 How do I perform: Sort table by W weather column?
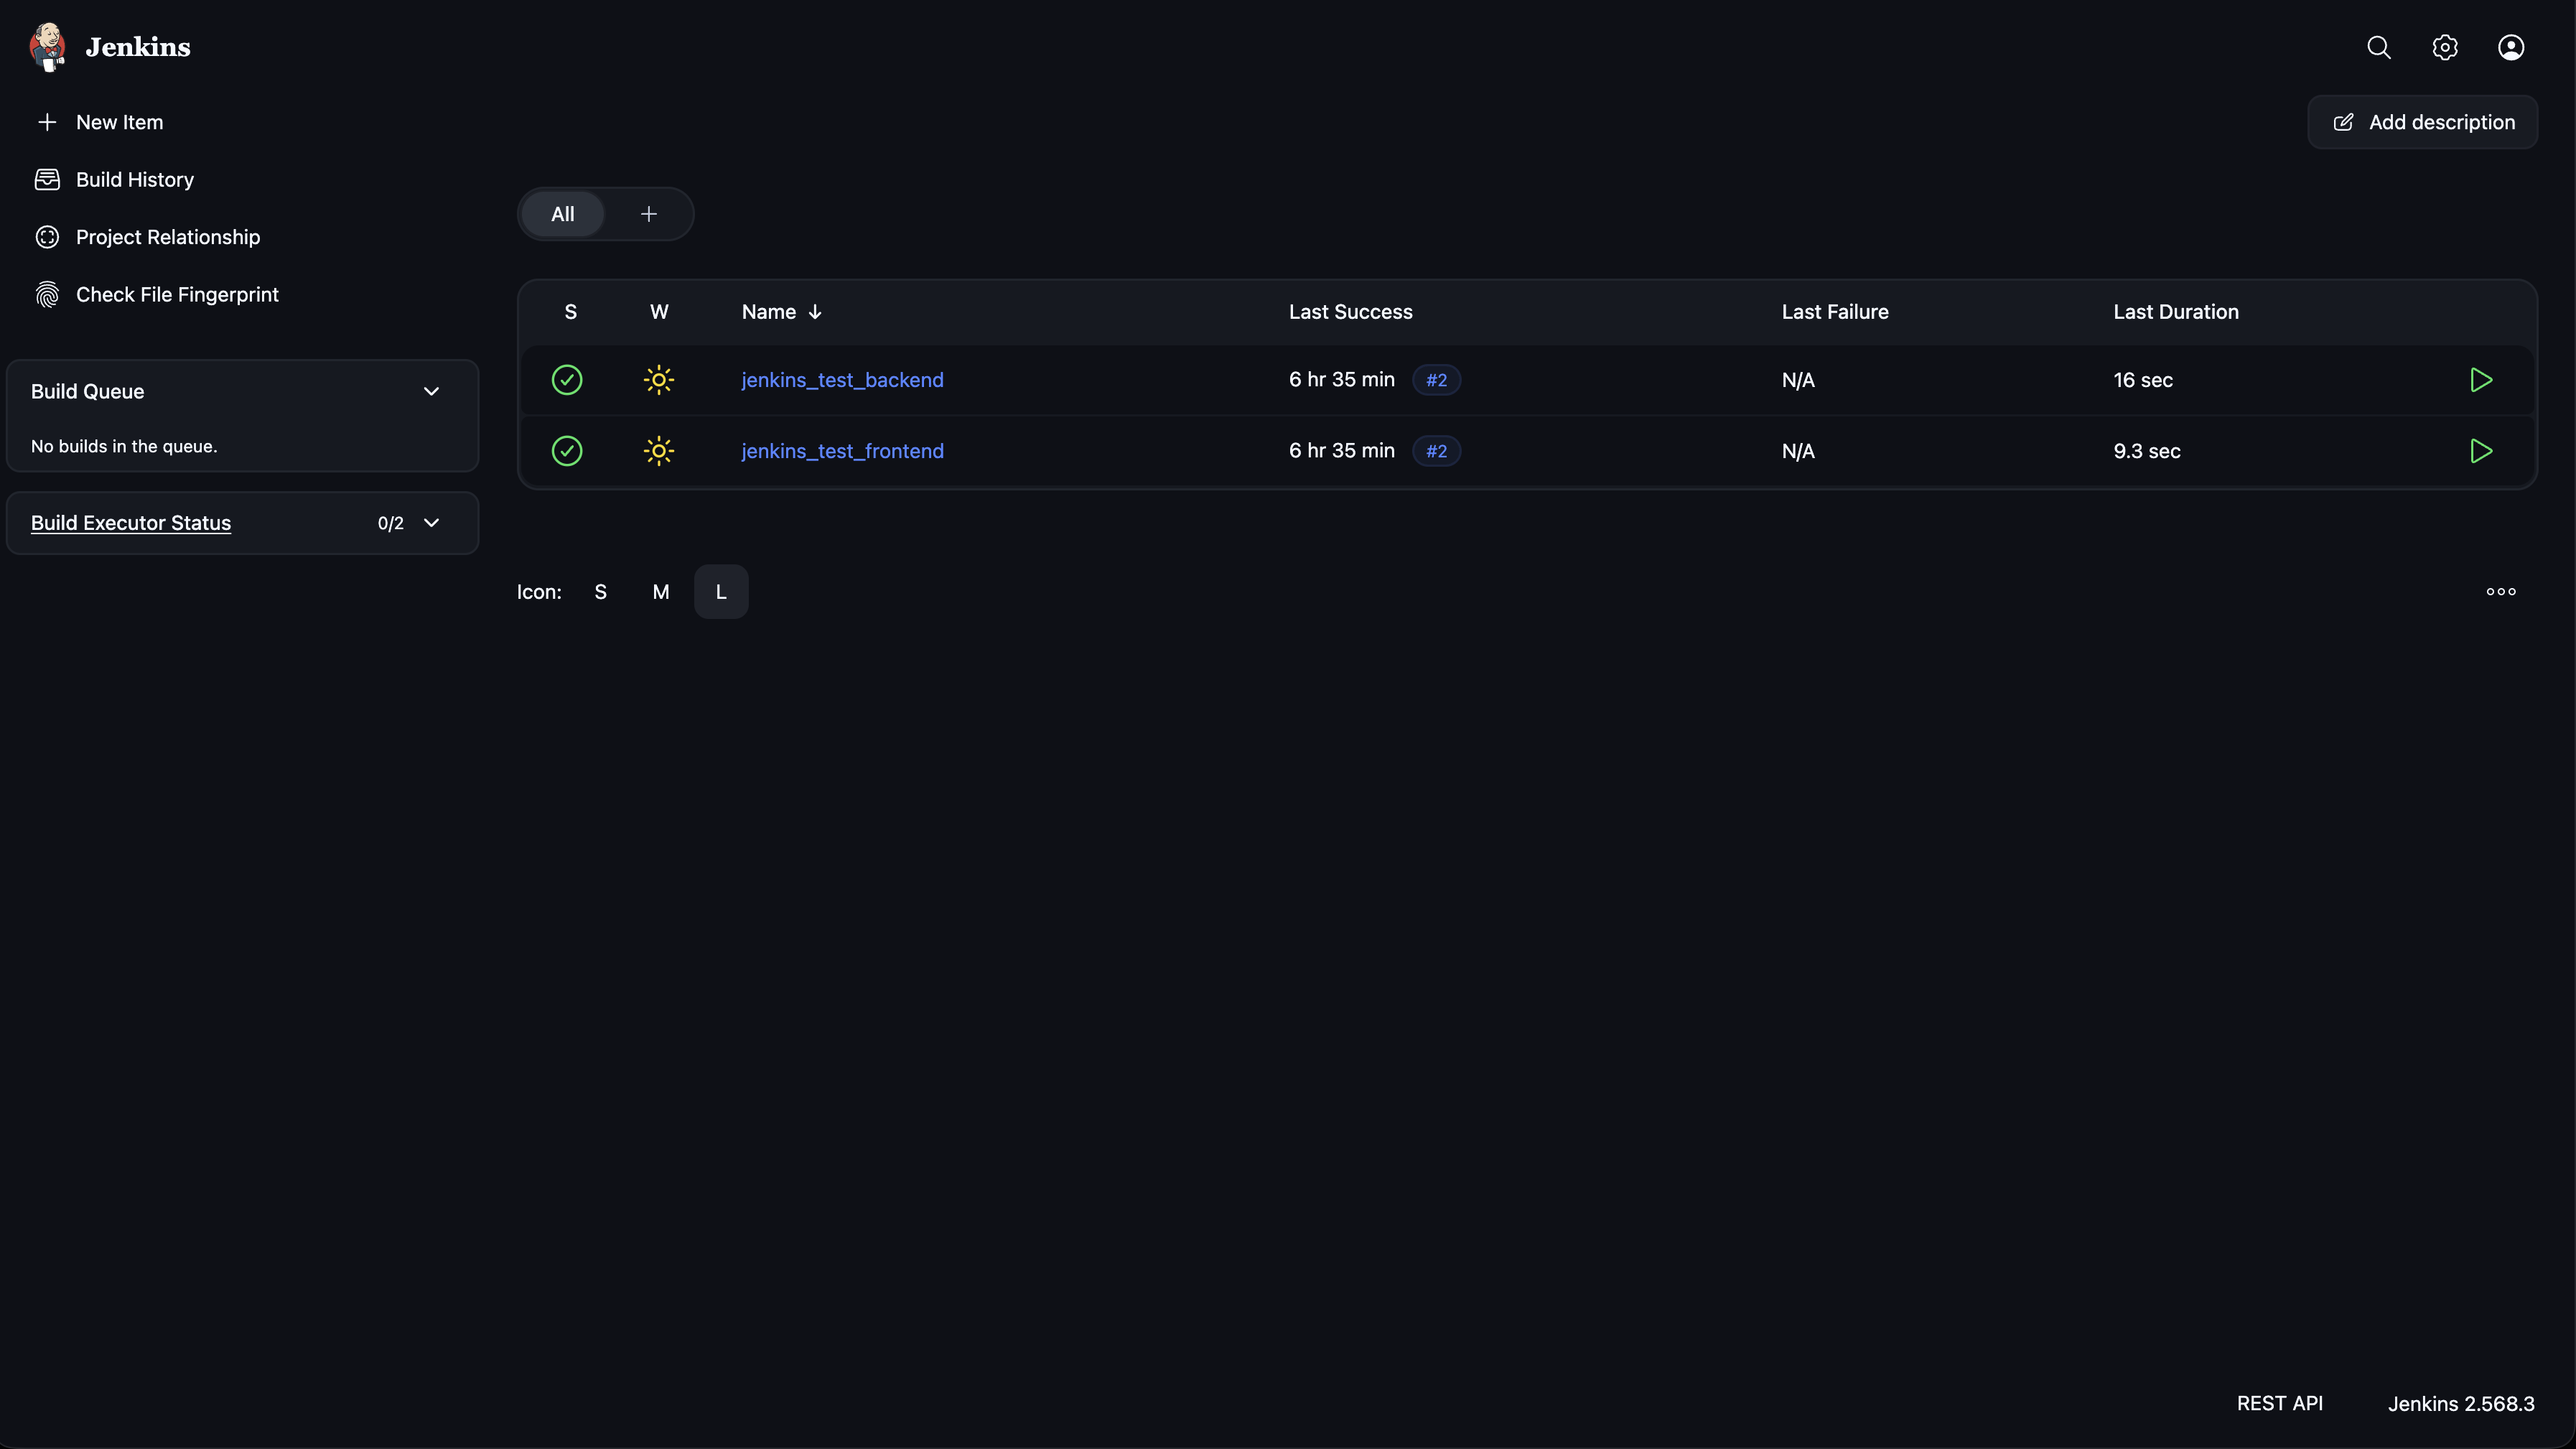(659, 312)
